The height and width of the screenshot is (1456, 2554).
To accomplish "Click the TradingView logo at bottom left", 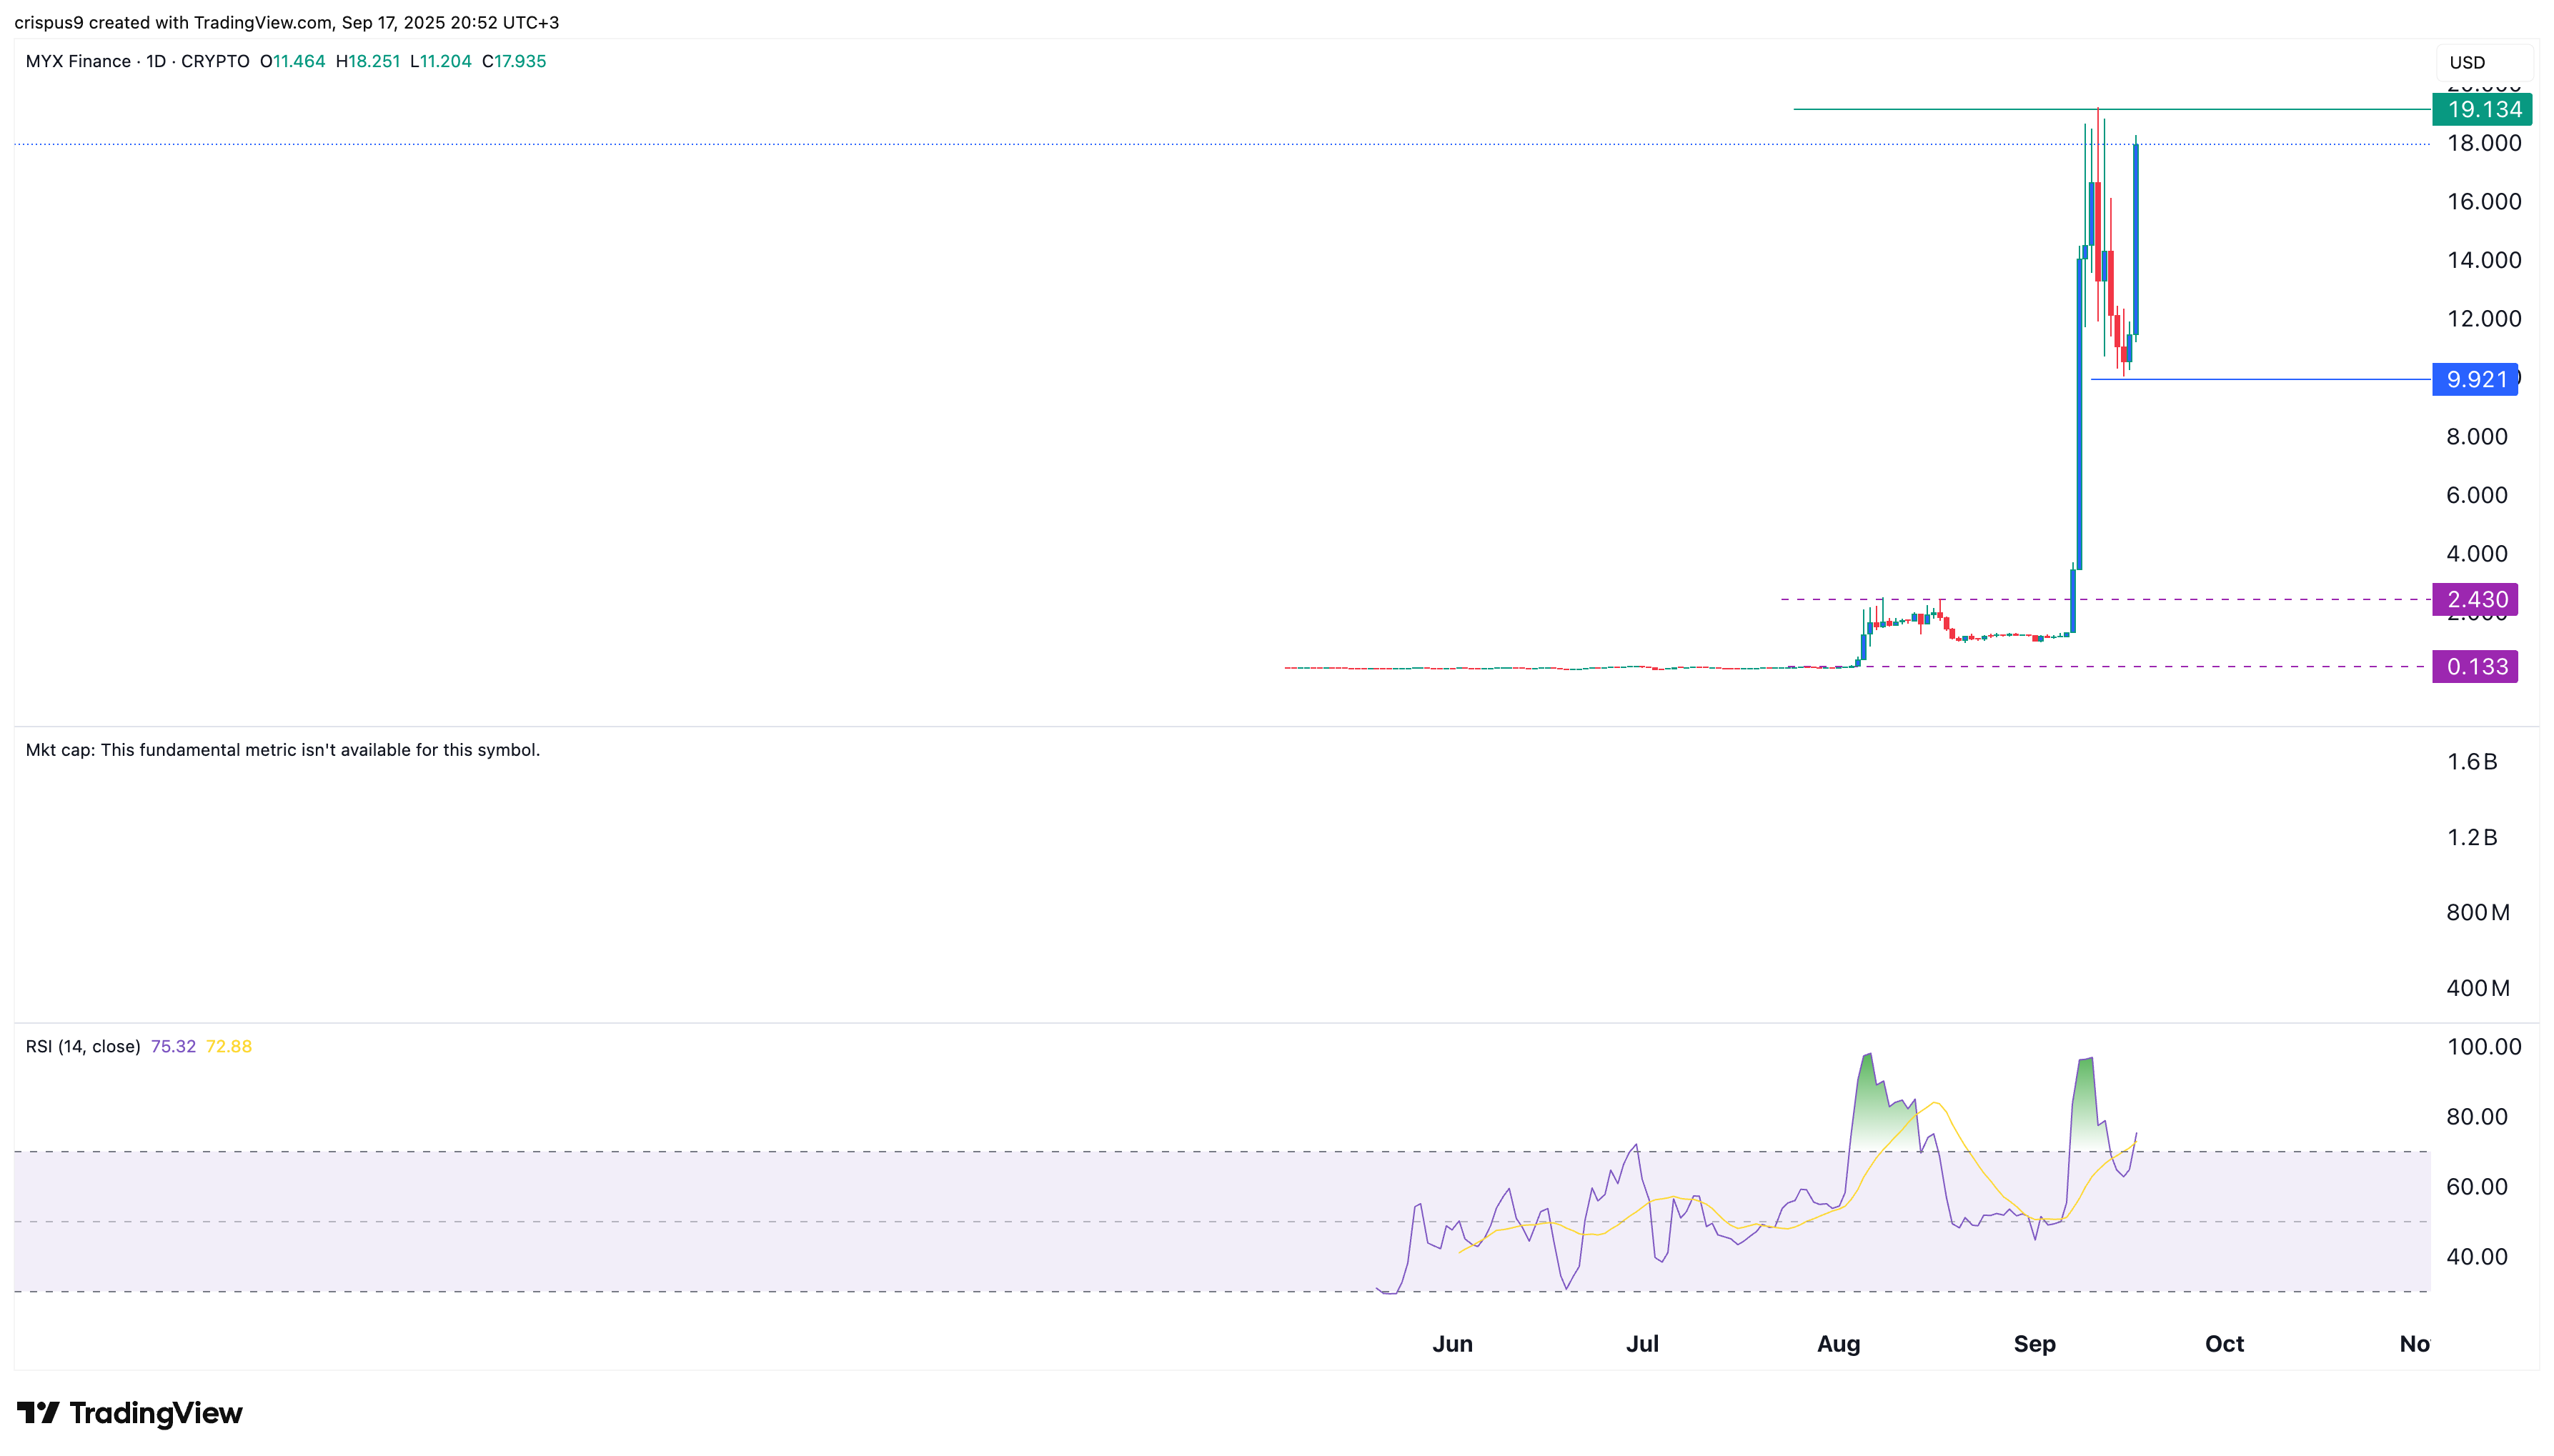I will click(x=130, y=1414).
